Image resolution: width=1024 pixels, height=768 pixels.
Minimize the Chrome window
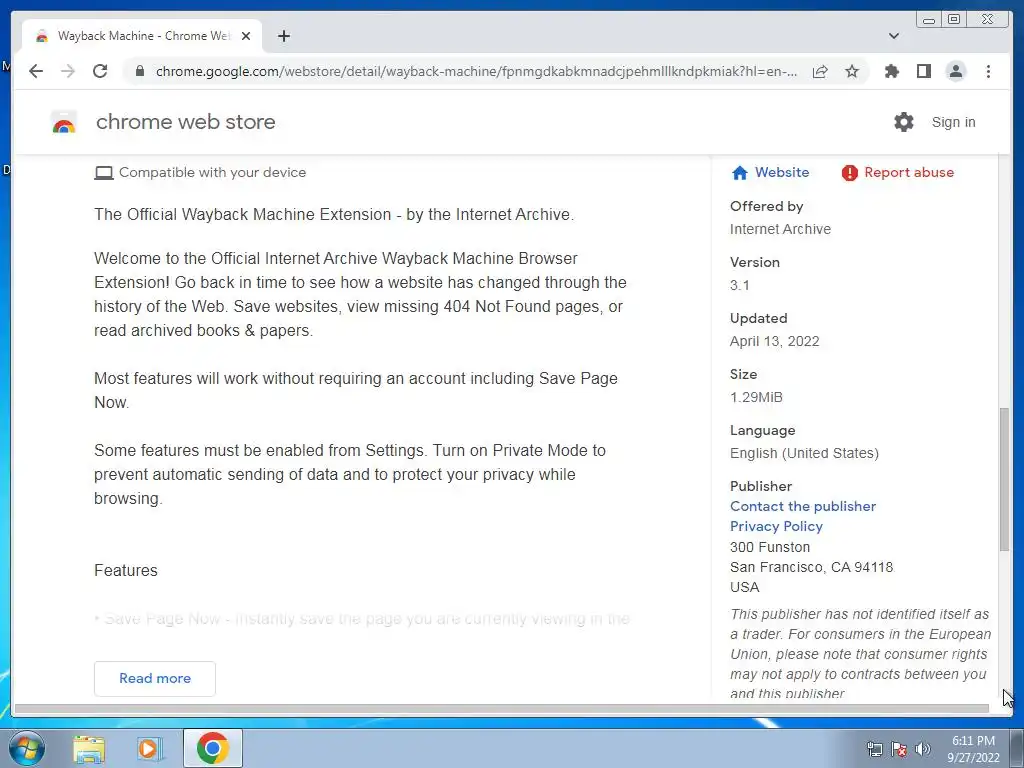[929, 20]
